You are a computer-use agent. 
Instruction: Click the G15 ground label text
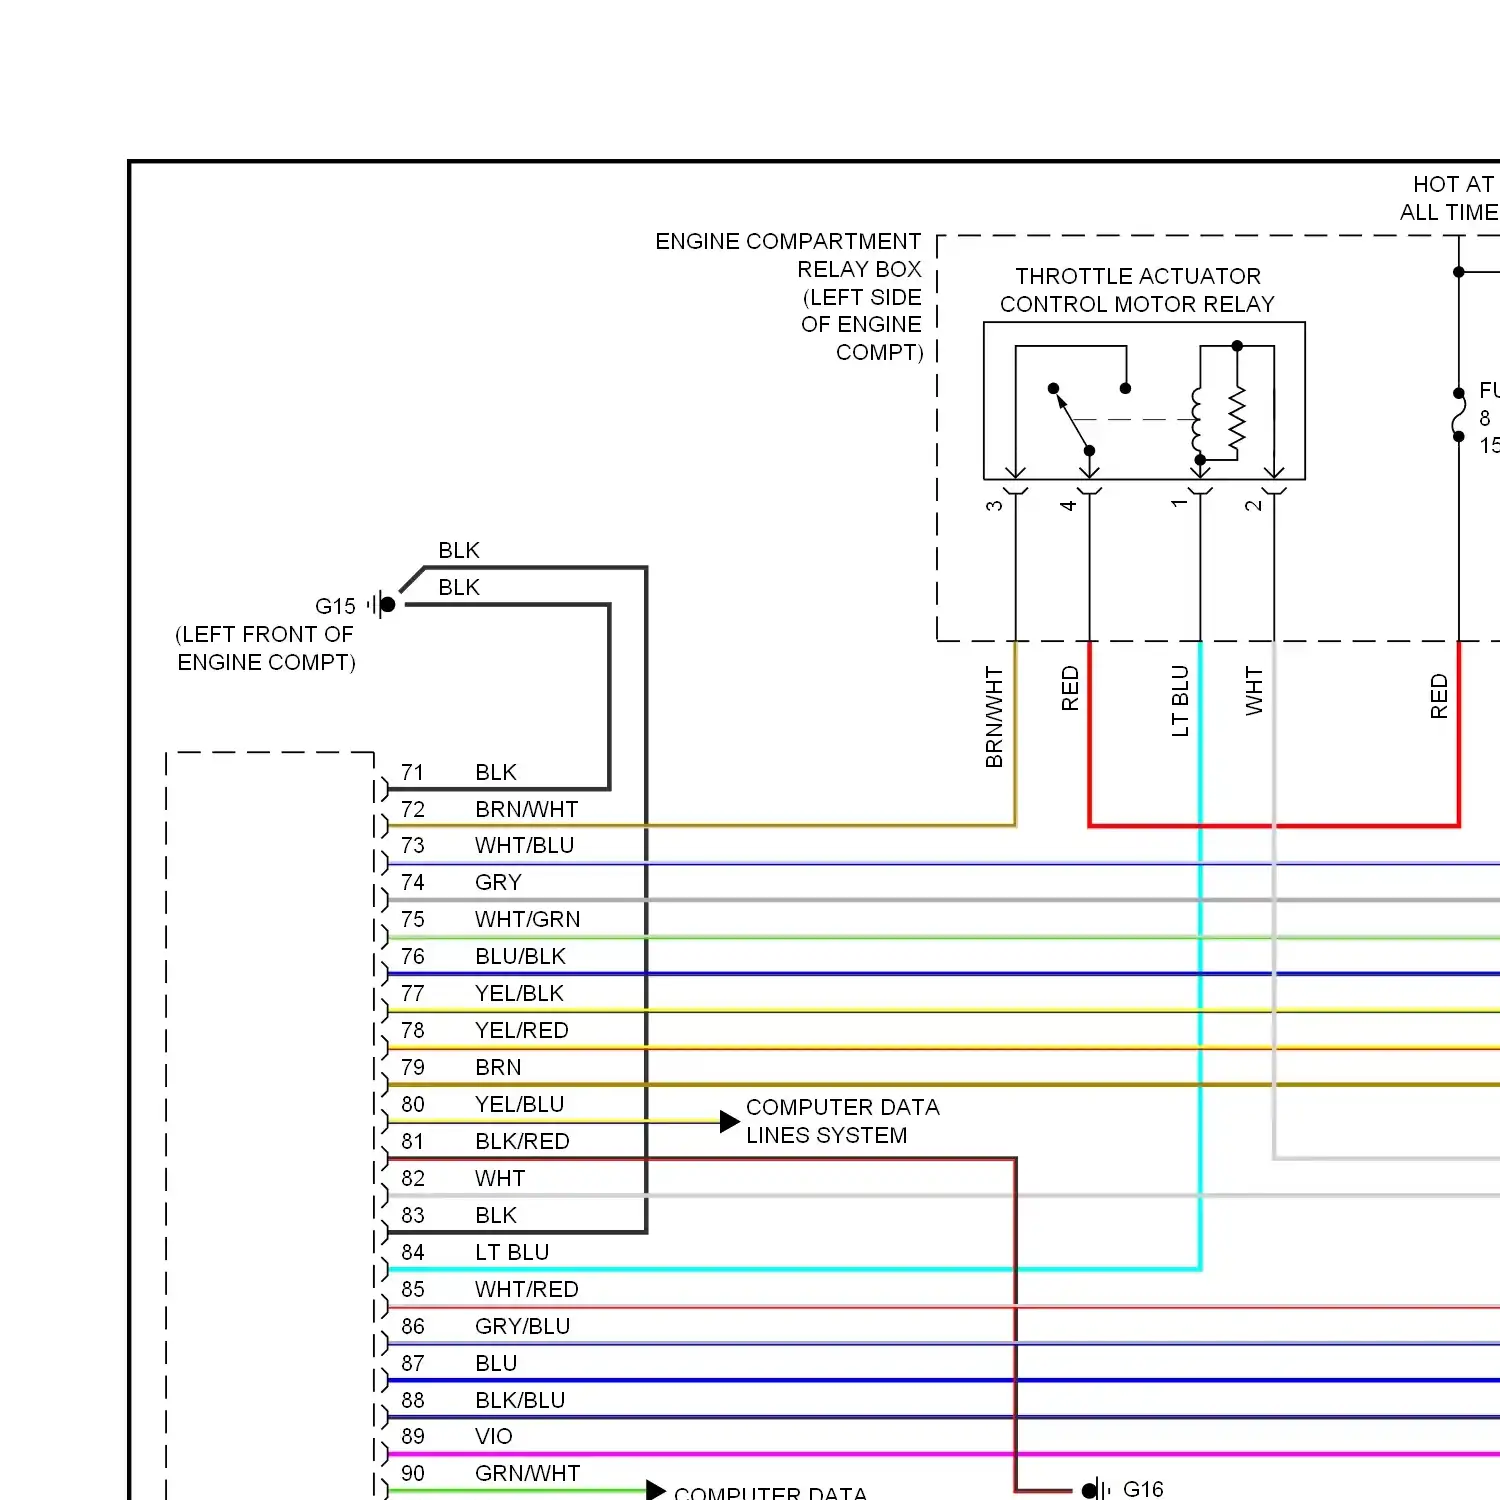point(335,606)
